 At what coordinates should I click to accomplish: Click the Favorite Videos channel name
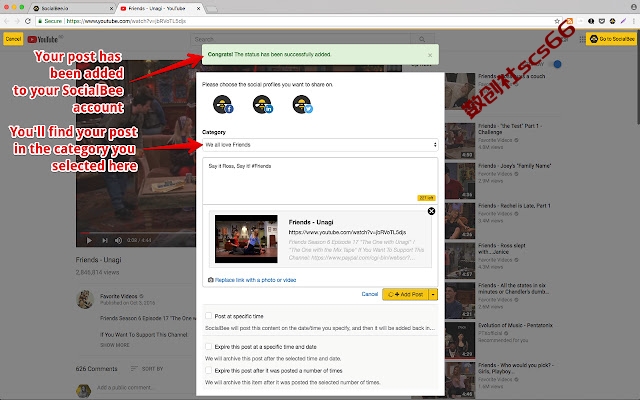click(118, 296)
